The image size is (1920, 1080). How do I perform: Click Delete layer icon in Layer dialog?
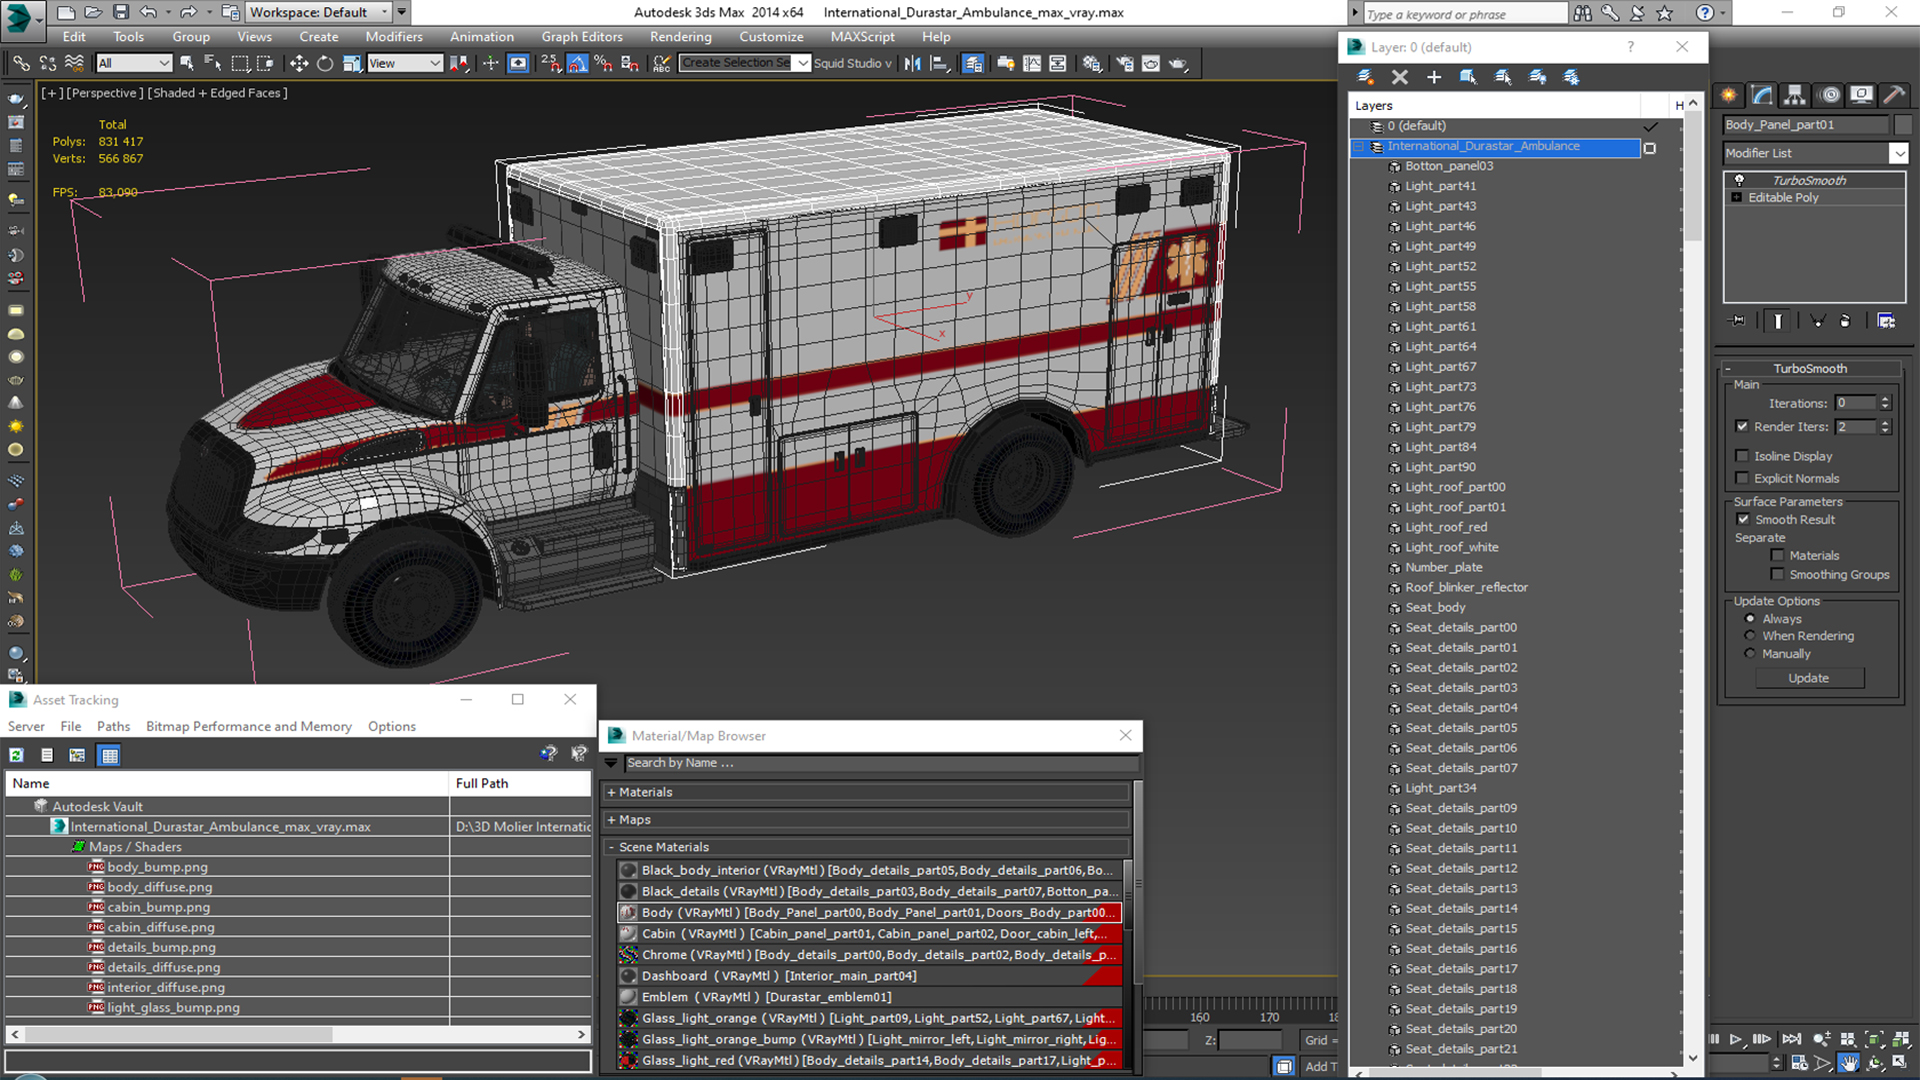coord(1400,77)
